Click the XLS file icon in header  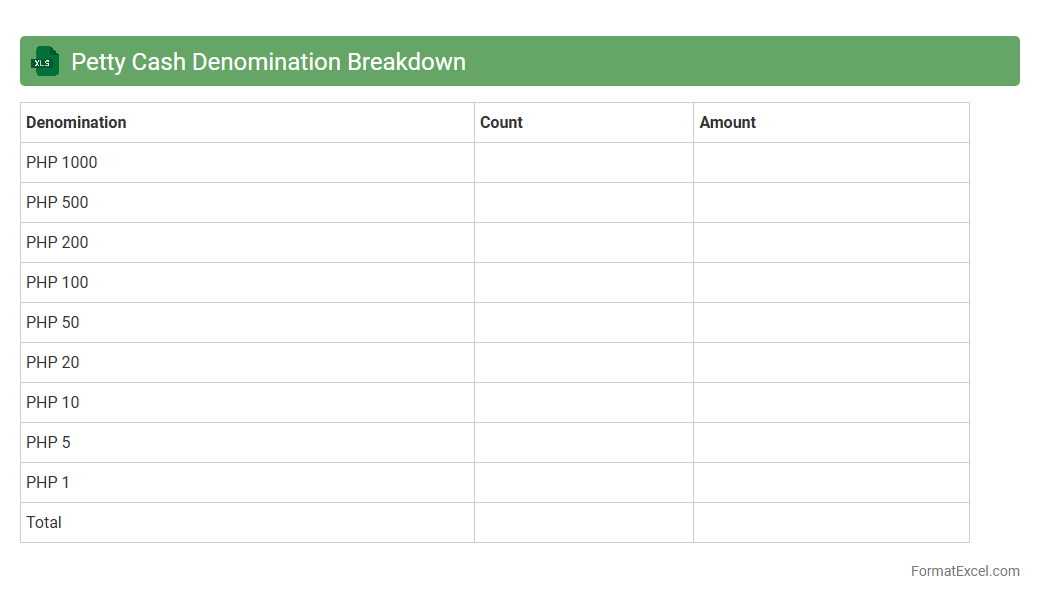coord(45,62)
